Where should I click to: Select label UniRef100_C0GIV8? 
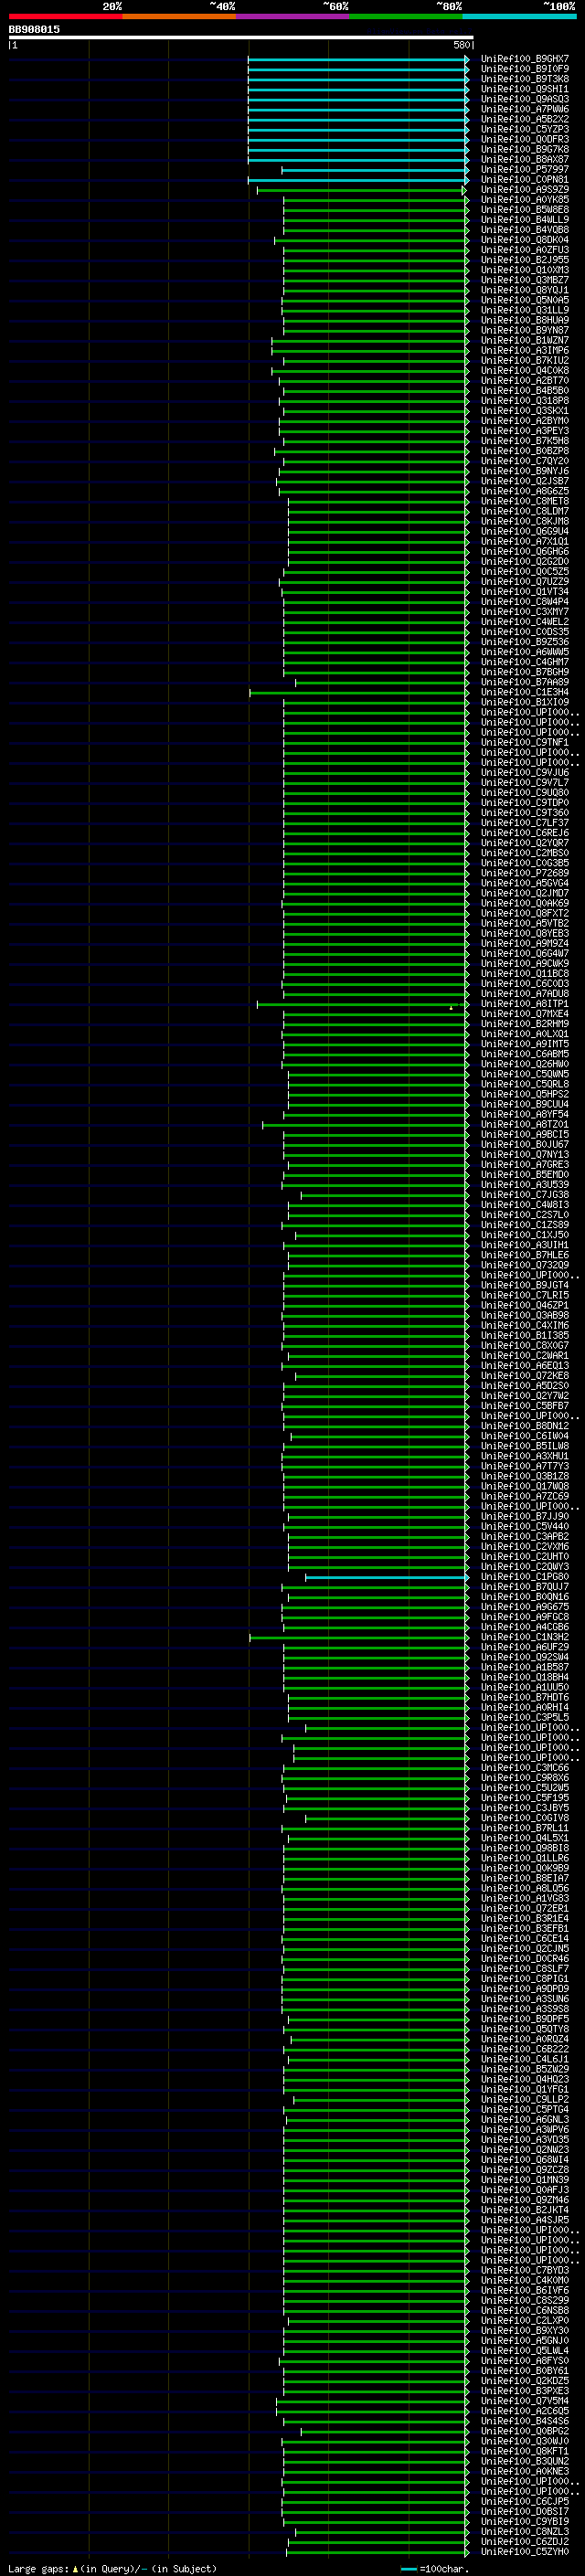tap(525, 1819)
